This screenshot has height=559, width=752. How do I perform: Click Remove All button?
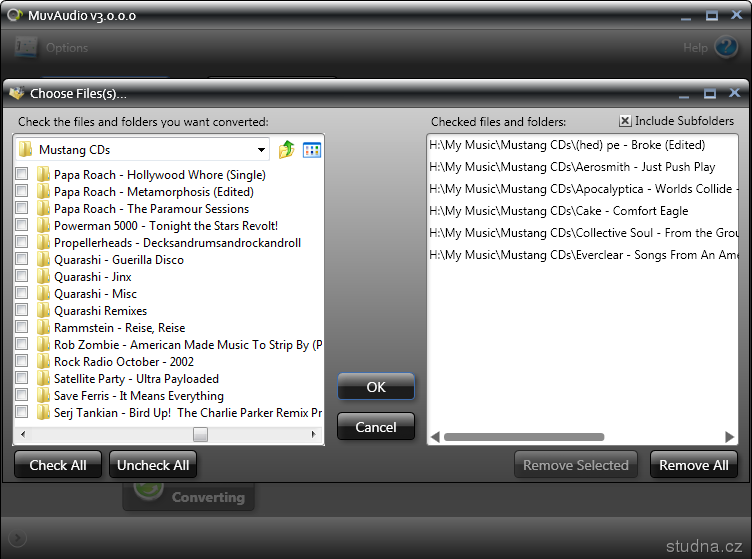tap(693, 465)
